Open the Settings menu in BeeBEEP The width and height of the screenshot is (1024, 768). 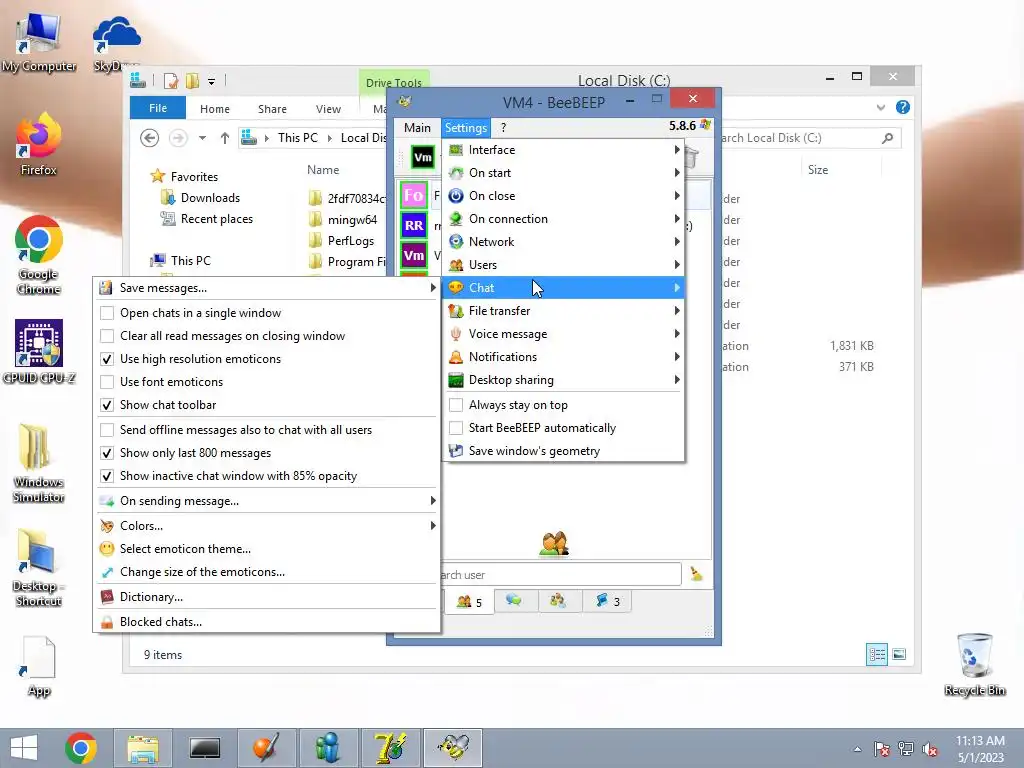click(466, 127)
